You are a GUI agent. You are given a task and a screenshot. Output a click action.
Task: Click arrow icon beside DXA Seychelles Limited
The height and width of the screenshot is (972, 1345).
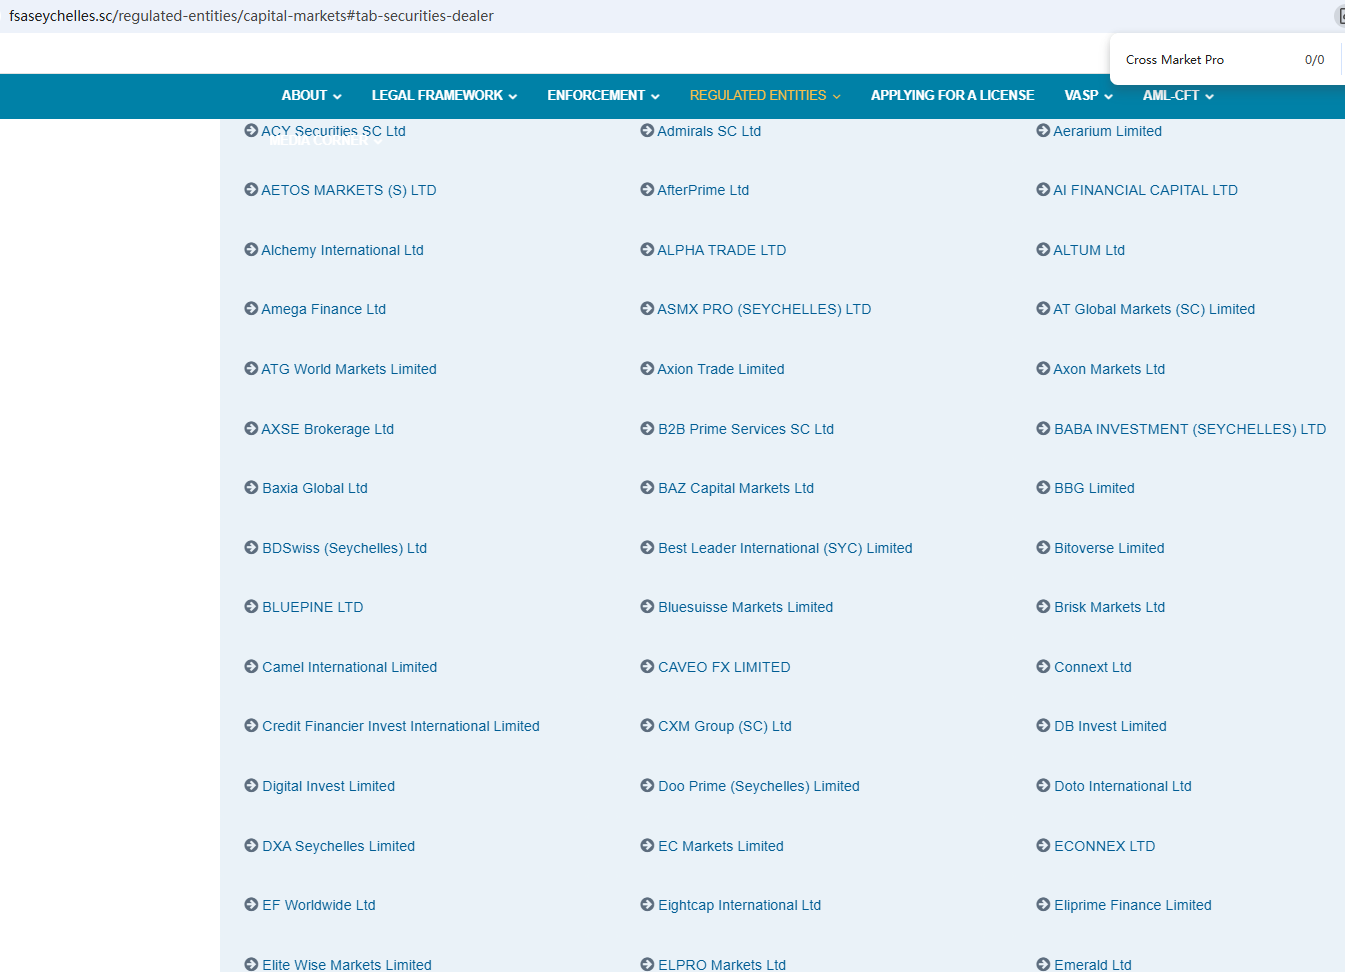point(251,846)
